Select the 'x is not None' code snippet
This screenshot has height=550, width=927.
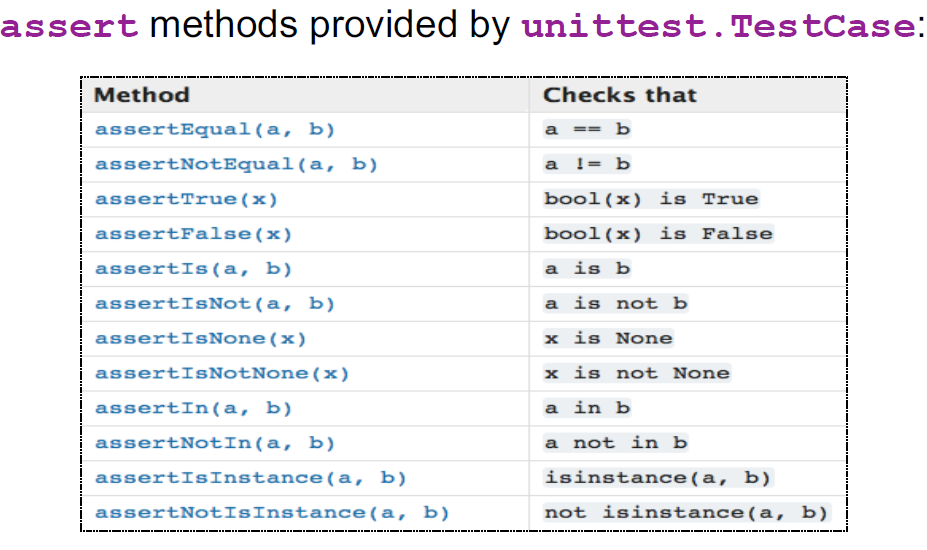(637, 374)
